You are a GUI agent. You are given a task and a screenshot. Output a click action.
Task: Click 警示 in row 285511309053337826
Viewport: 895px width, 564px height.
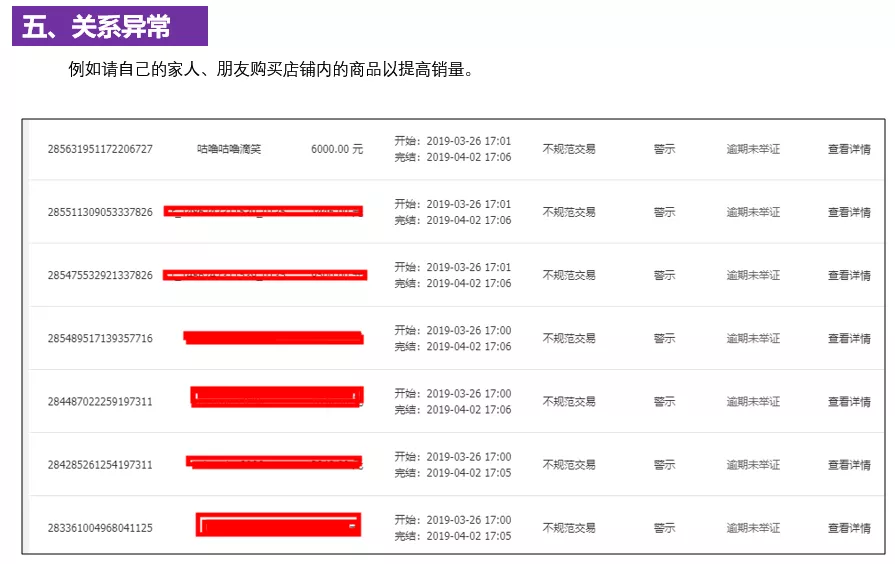click(x=664, y=212)
